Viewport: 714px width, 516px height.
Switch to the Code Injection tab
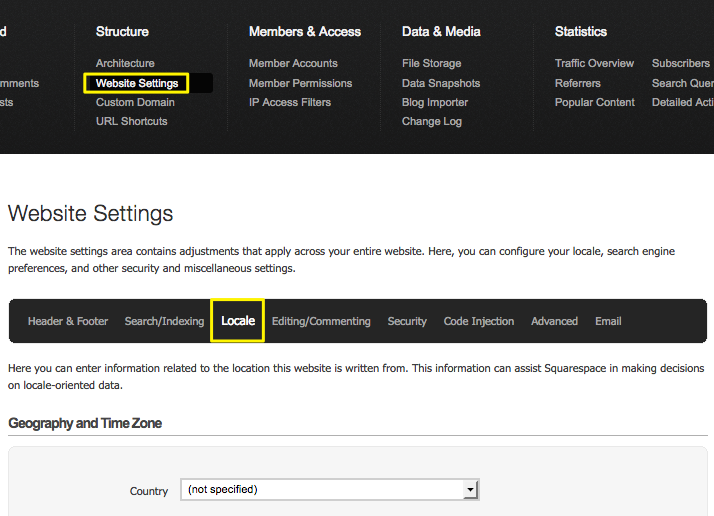(x=479, y=321)
